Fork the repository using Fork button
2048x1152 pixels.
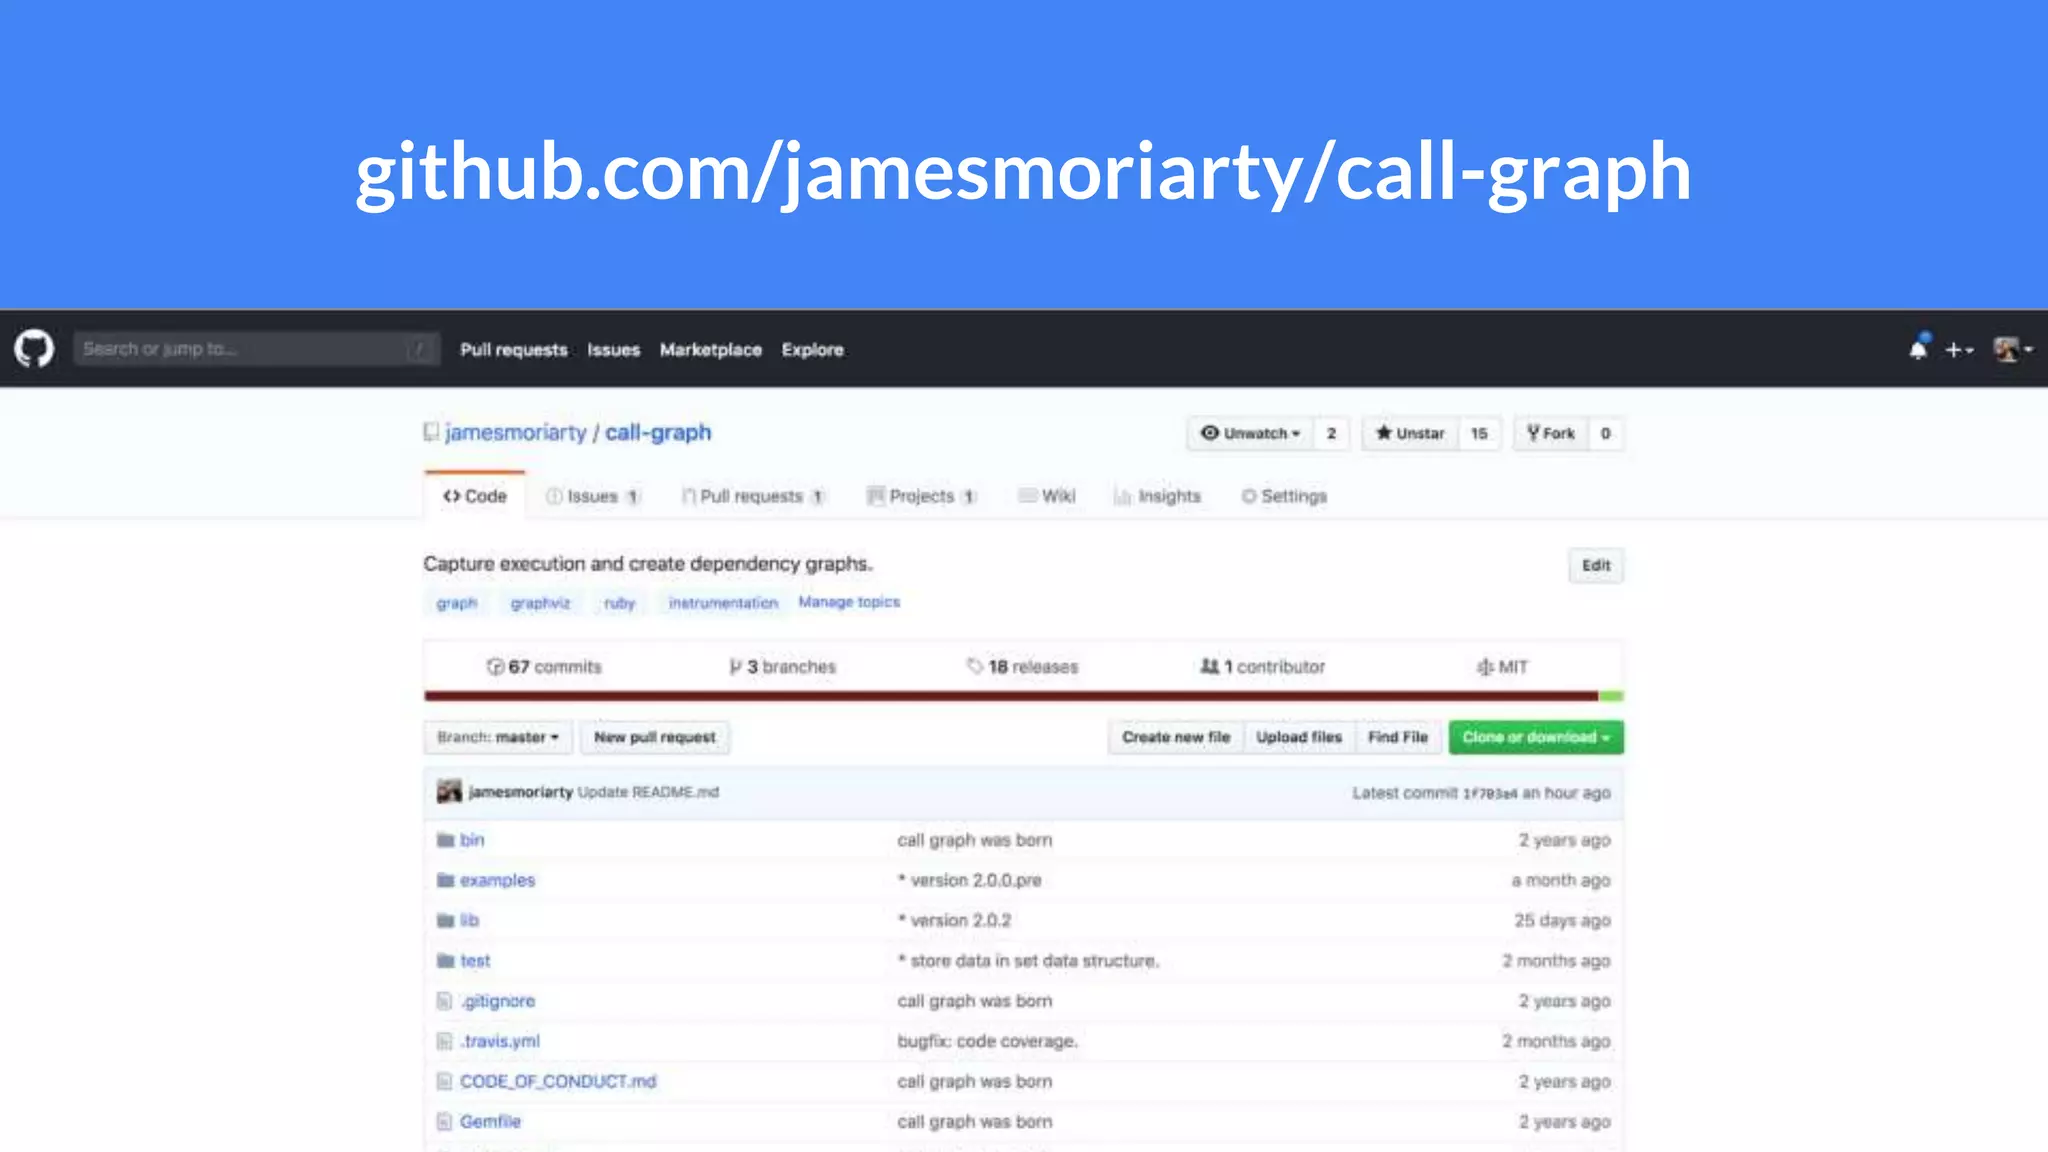1551,433
